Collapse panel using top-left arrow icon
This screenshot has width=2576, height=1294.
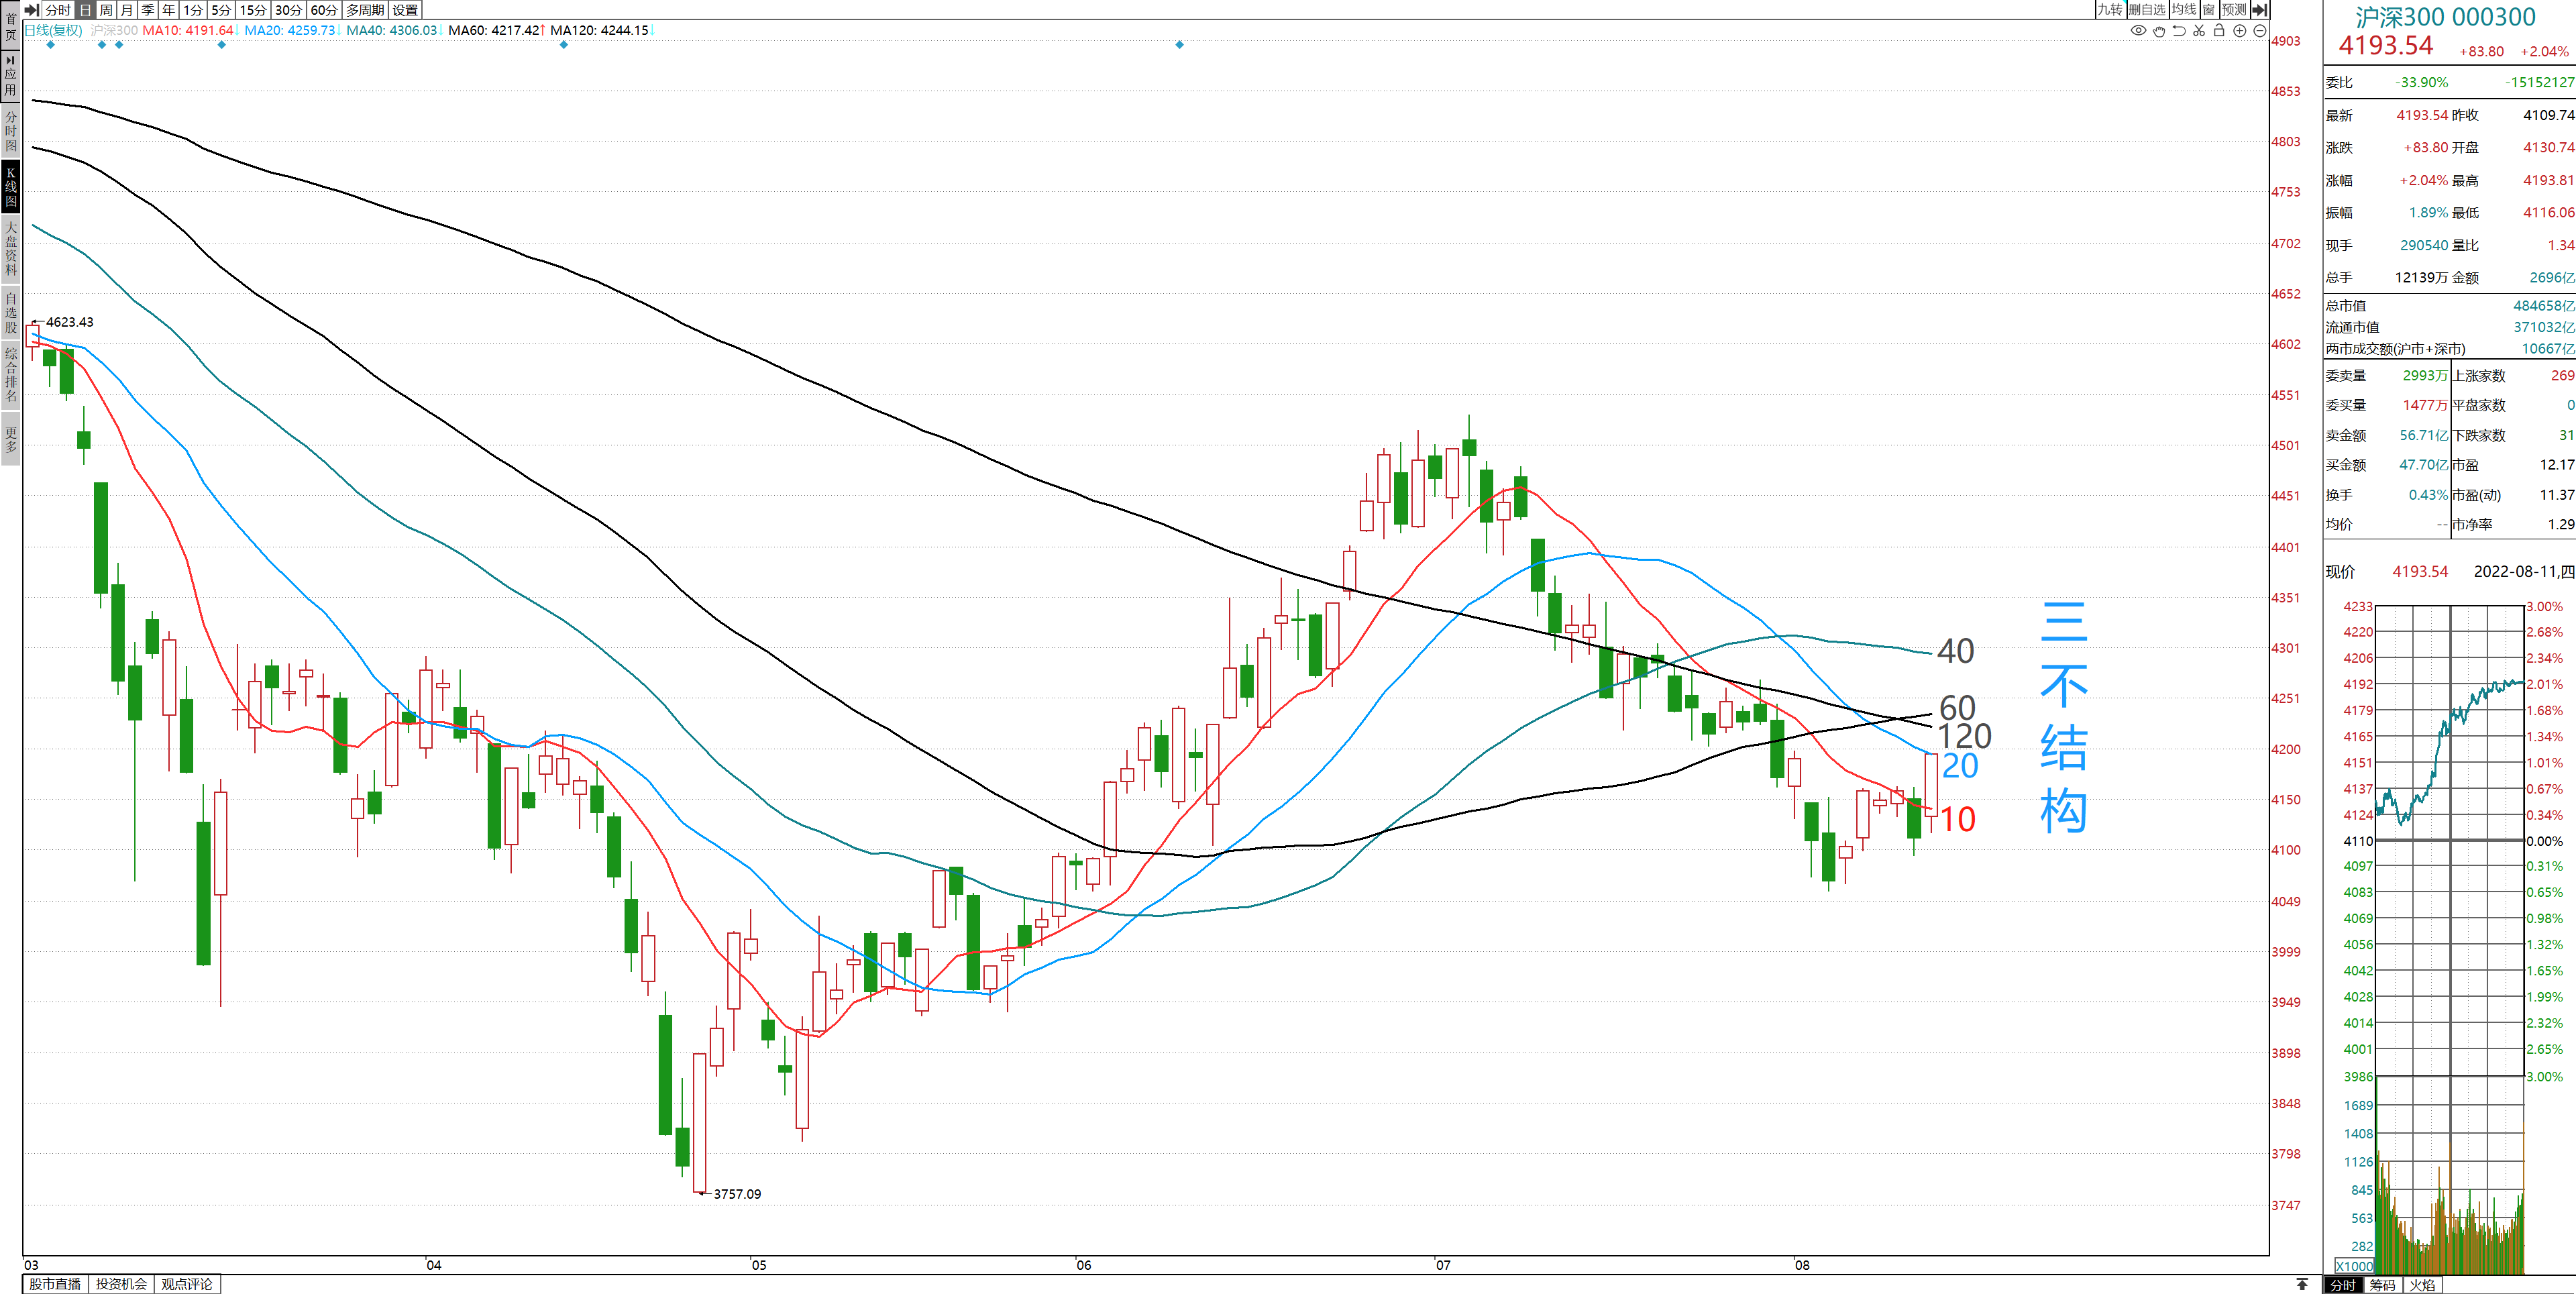pyautogui.click(x=31, y=9)
